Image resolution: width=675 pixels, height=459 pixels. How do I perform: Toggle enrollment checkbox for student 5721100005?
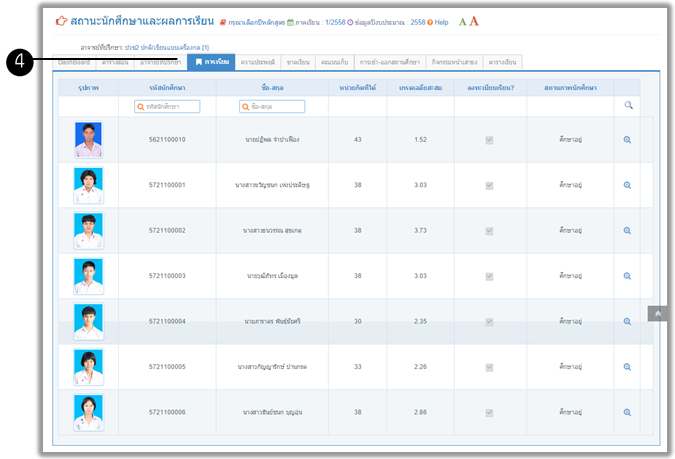click(489, 367)
